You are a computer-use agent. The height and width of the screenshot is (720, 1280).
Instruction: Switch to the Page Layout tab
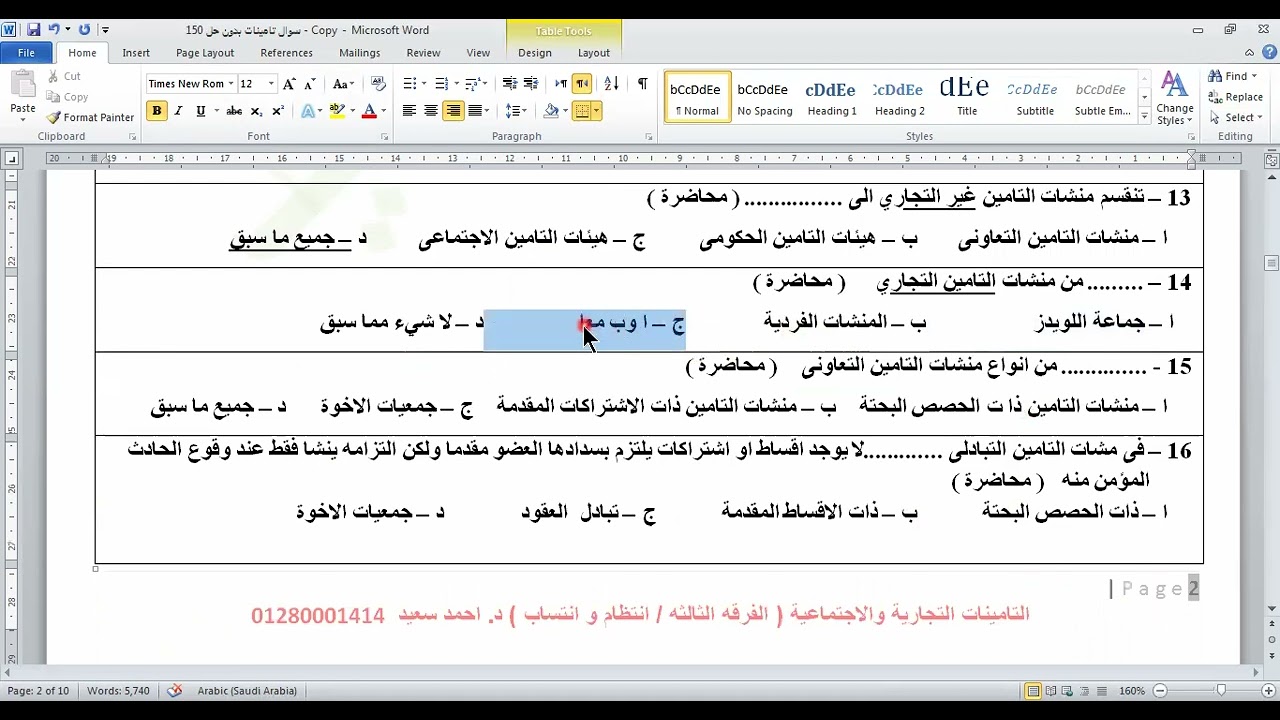(205, 53)
